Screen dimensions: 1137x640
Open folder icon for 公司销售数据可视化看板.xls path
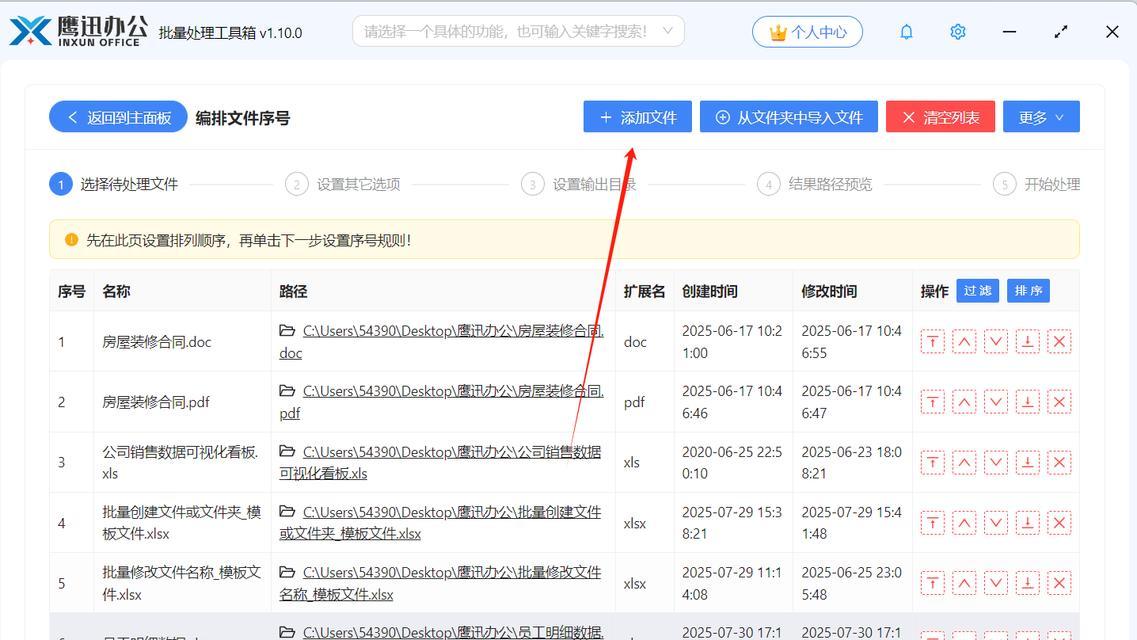(287, 452)
